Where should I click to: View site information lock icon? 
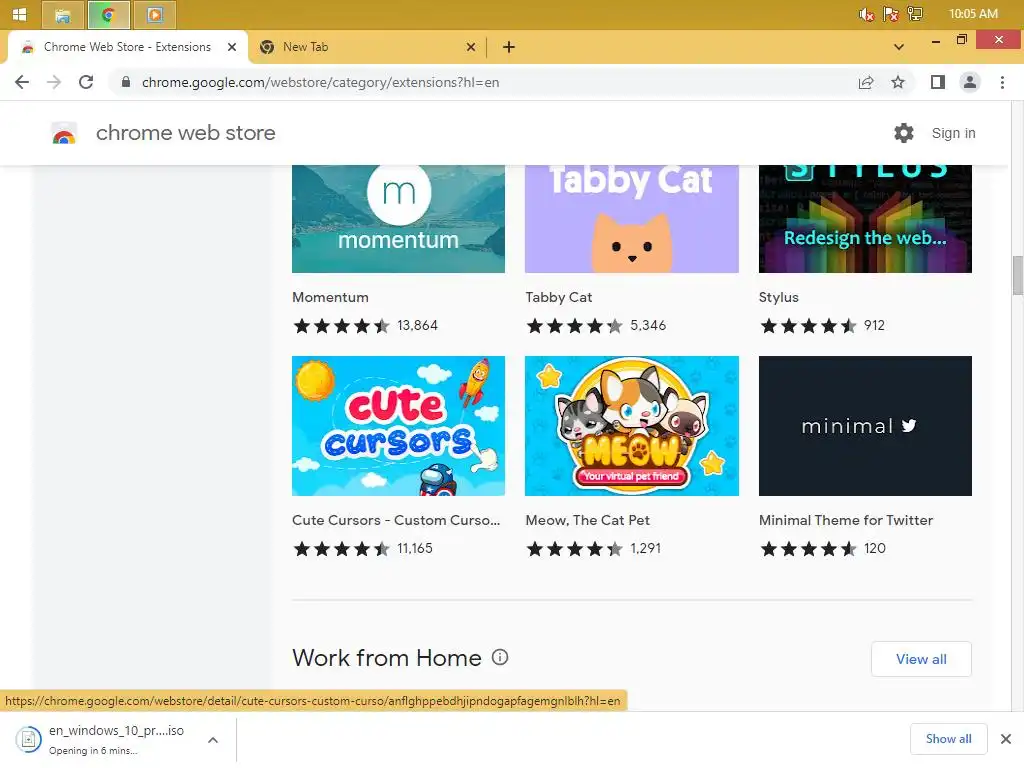[127, 82]
